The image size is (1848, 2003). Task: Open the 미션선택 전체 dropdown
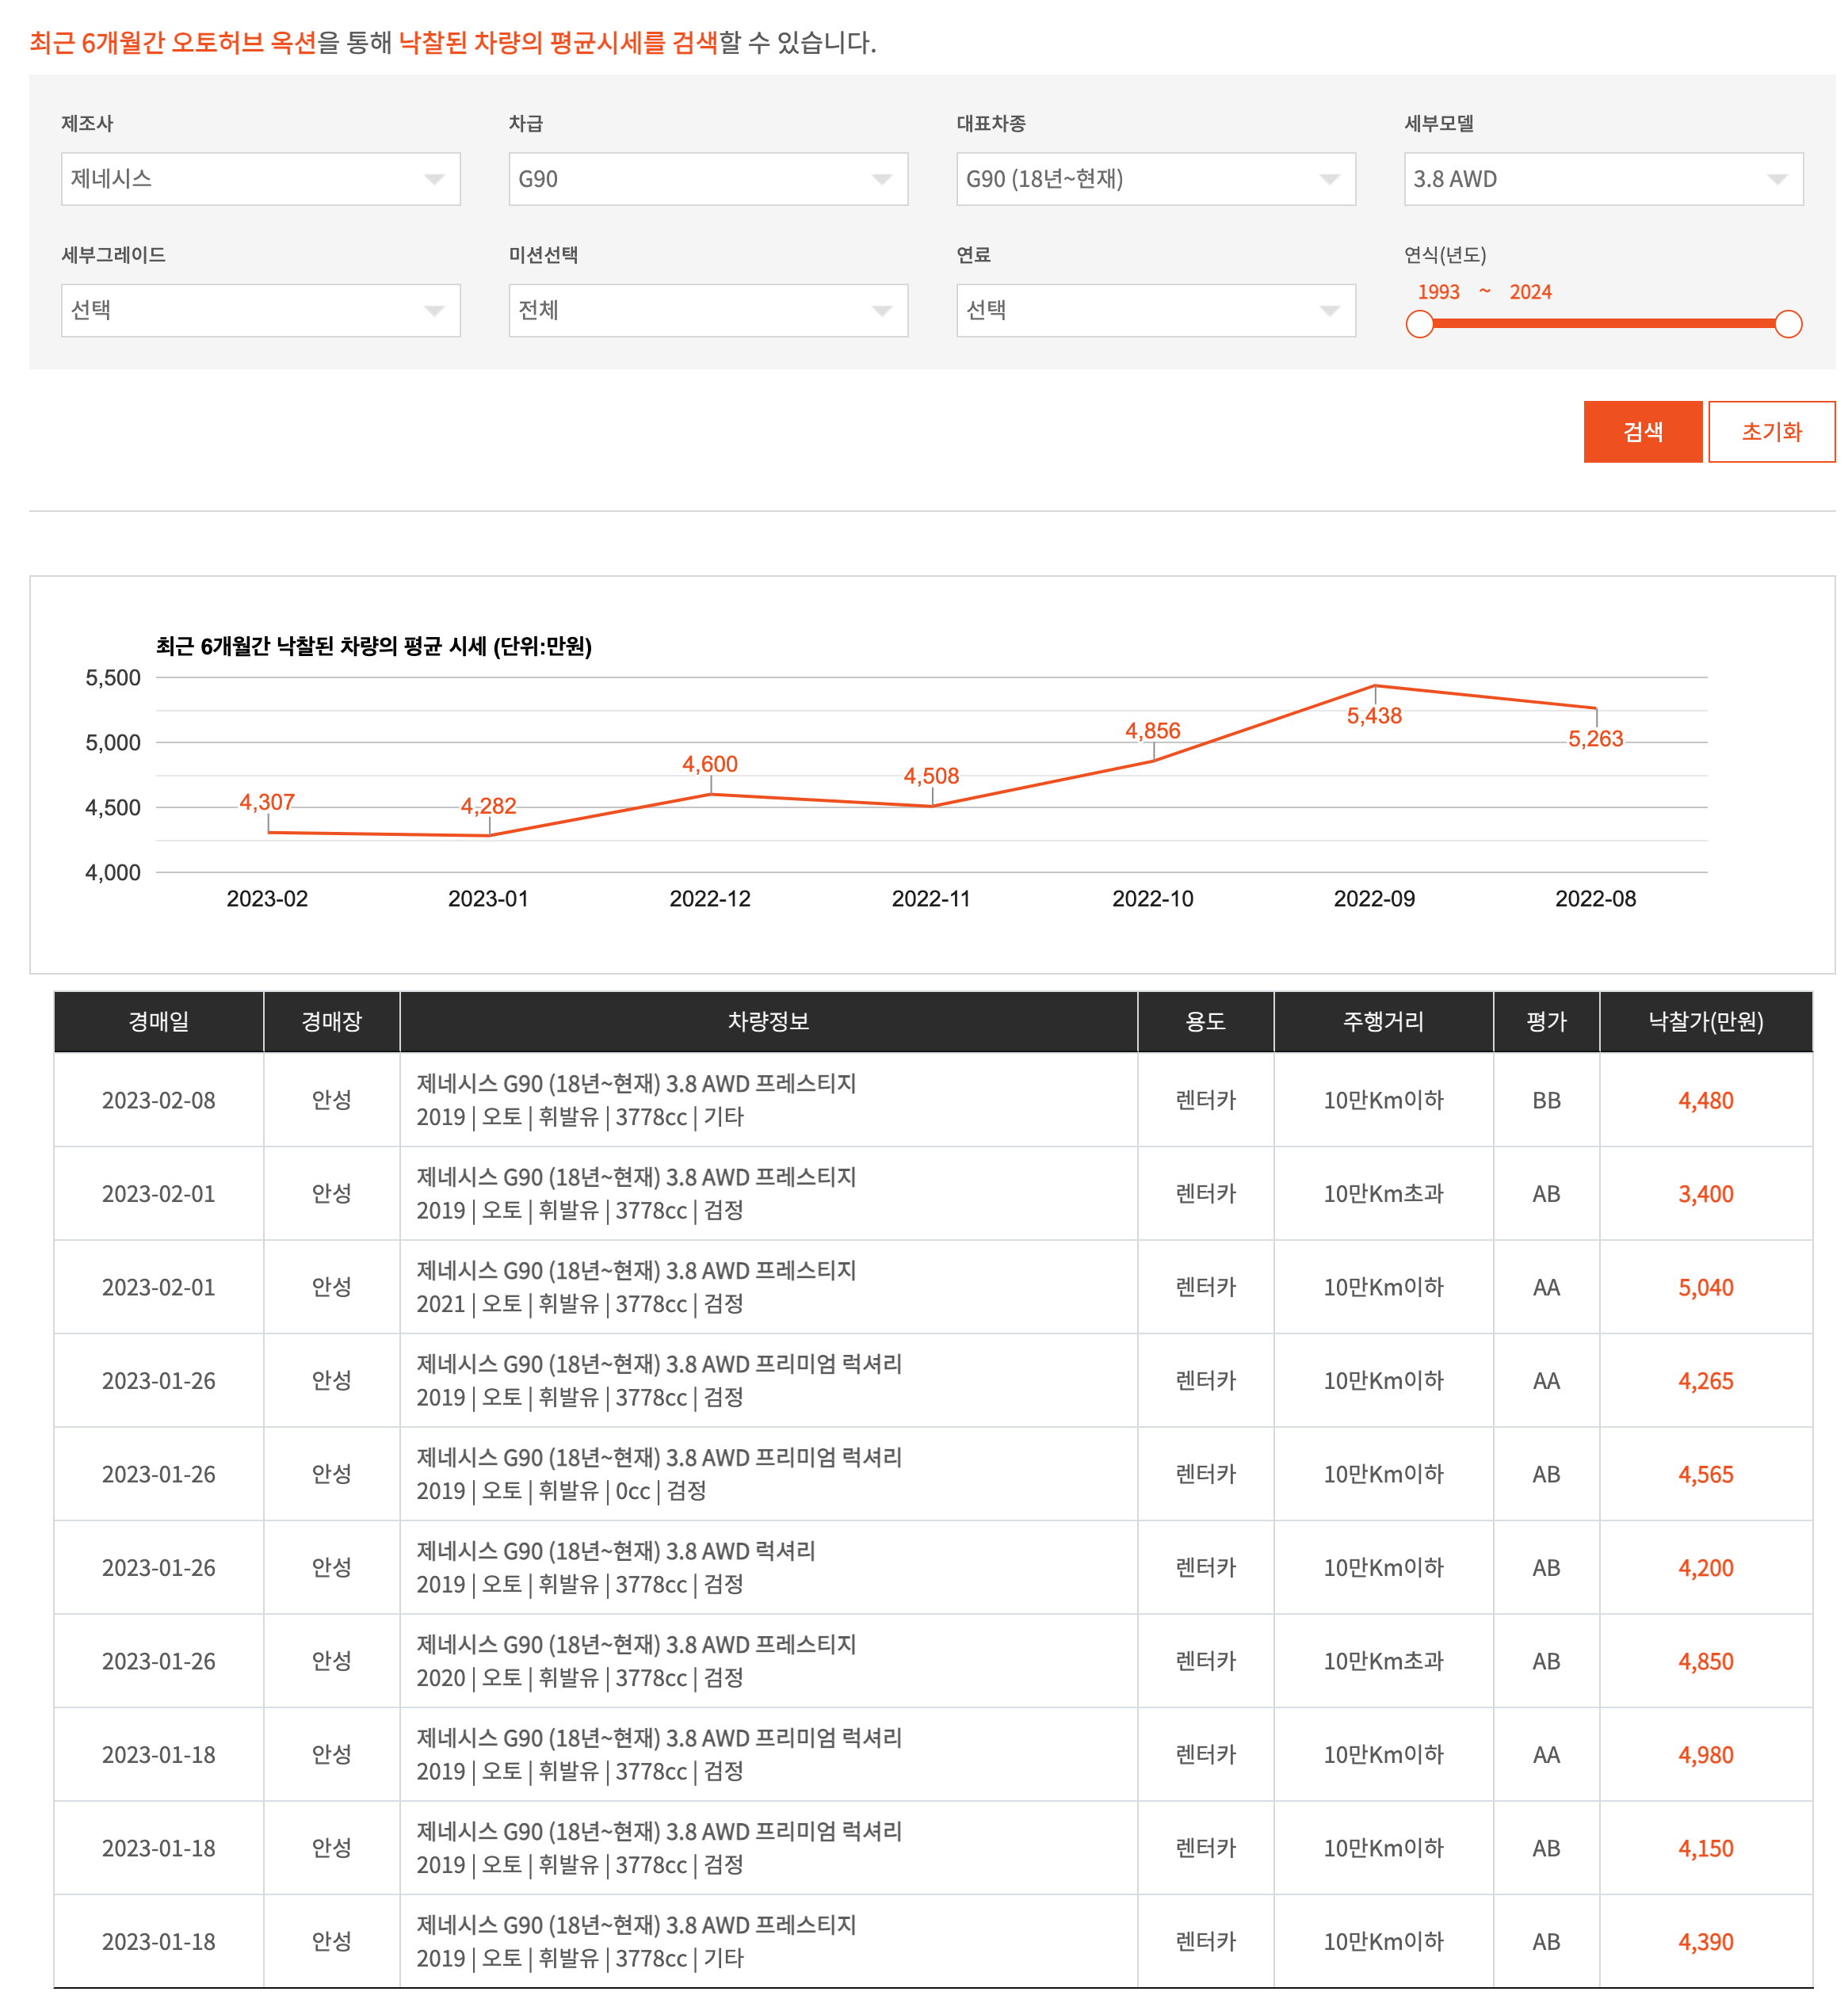click(708, 310)
